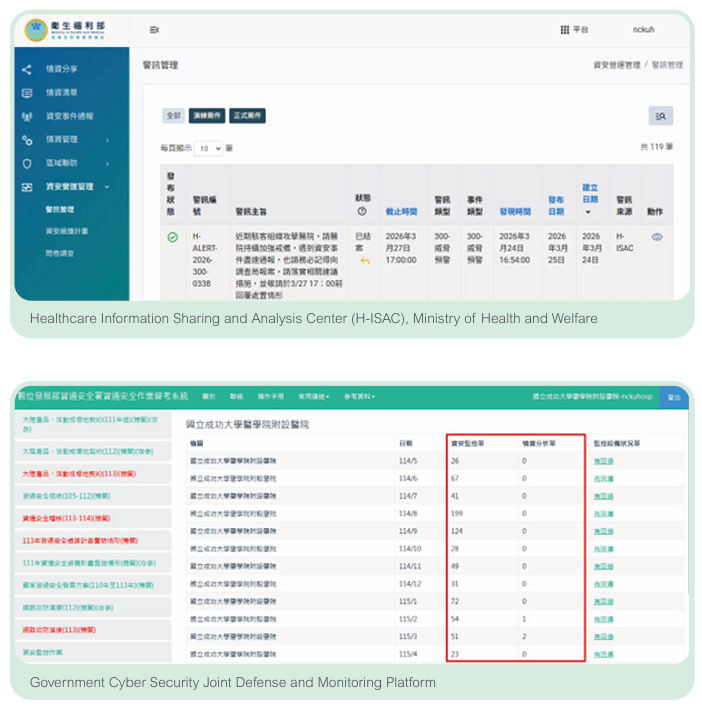Click the blue 登出 logout button
The height and width of the screenshot is (714, 702).
(674, 397)
